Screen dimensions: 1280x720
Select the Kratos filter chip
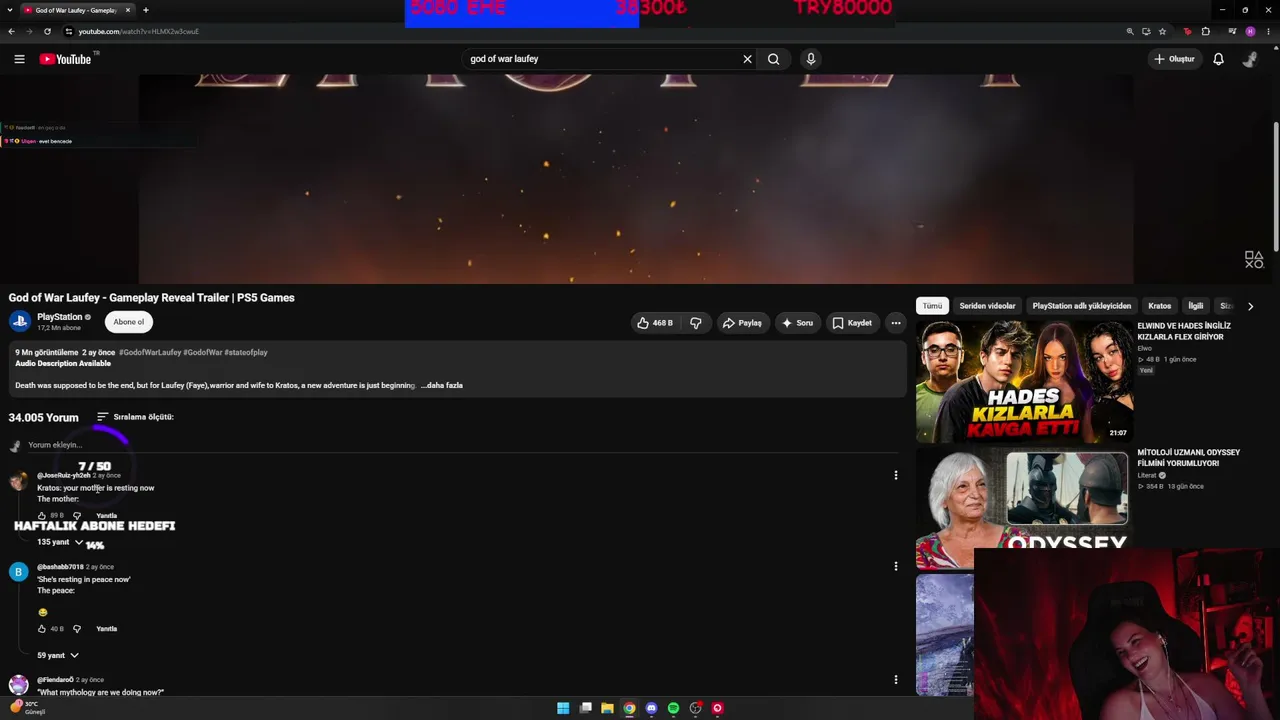click(x=1160, y=306)
